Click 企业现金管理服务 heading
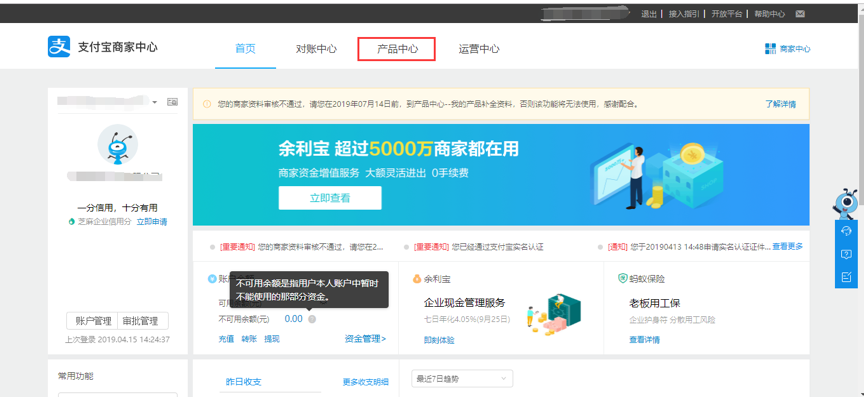Screen dimensions: 864x397 pyautogui.click(x=465, y=303)
